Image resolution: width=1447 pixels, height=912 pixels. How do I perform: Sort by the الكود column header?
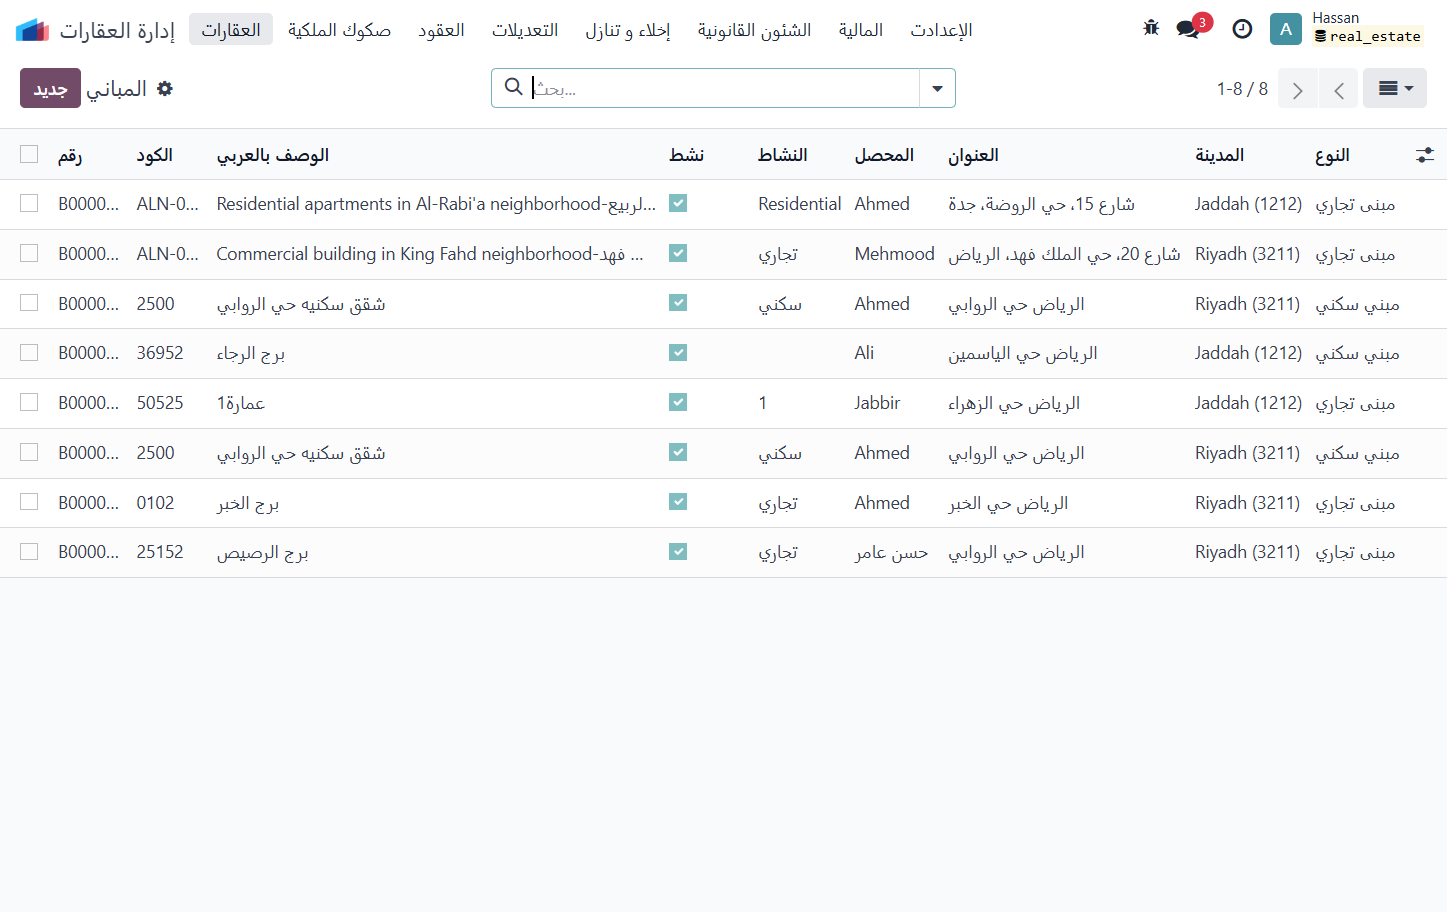coord(155,155)
